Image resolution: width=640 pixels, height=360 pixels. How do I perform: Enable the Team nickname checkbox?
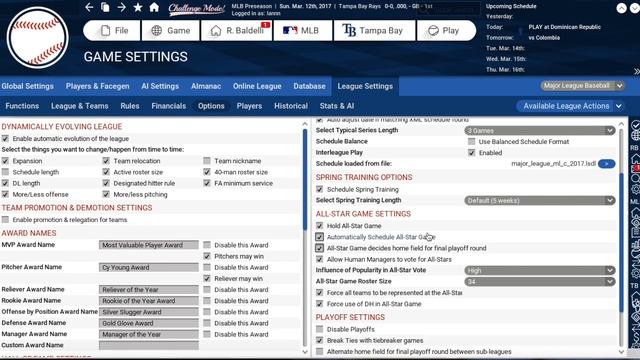[x=207, y=161]
